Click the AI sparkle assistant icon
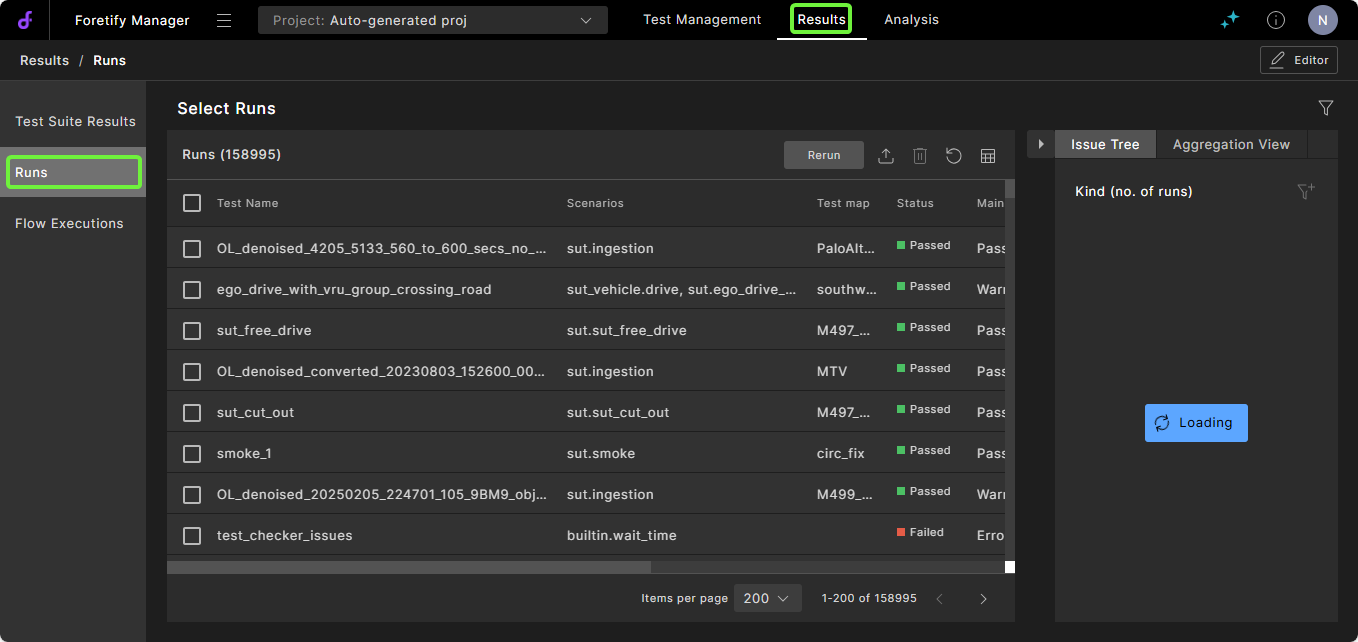Viewport: 1358px width, 642px height. coord(1230,20)
